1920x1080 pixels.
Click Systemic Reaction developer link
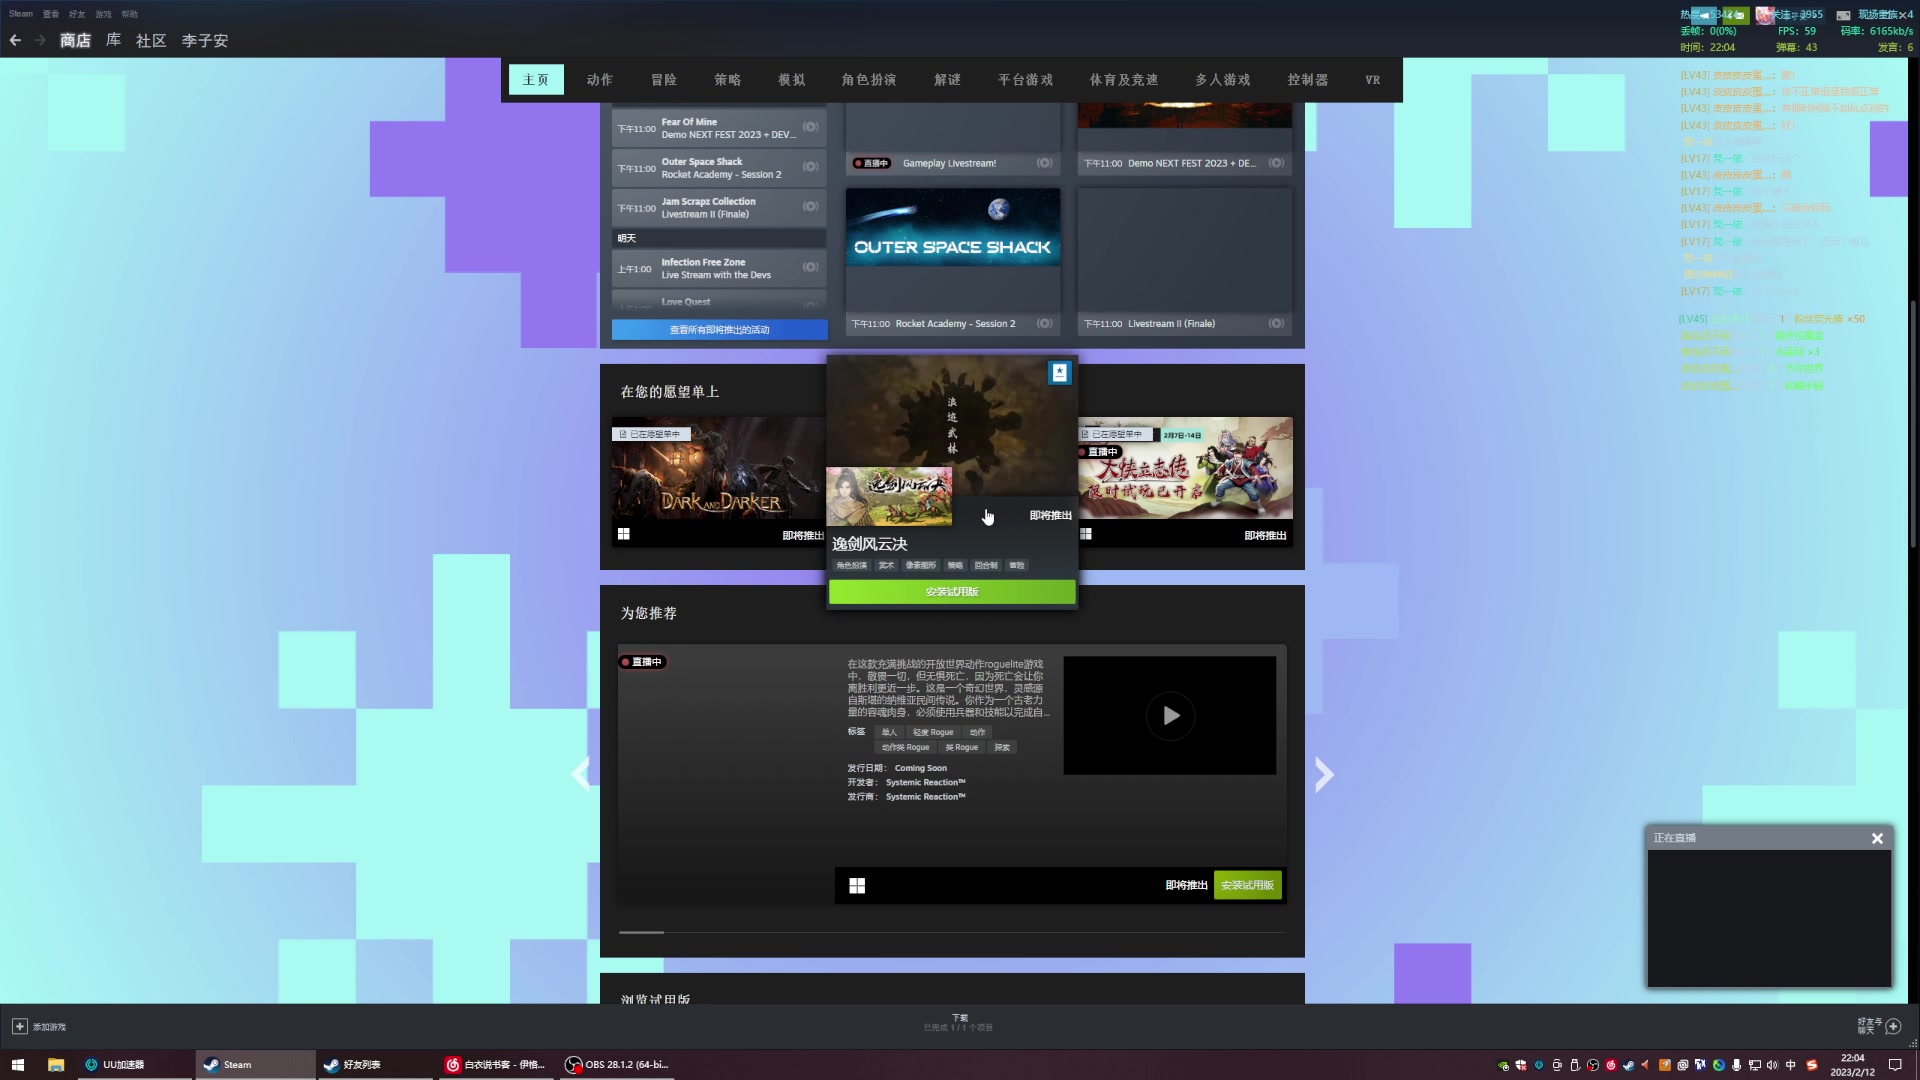[x=926, y=783]
